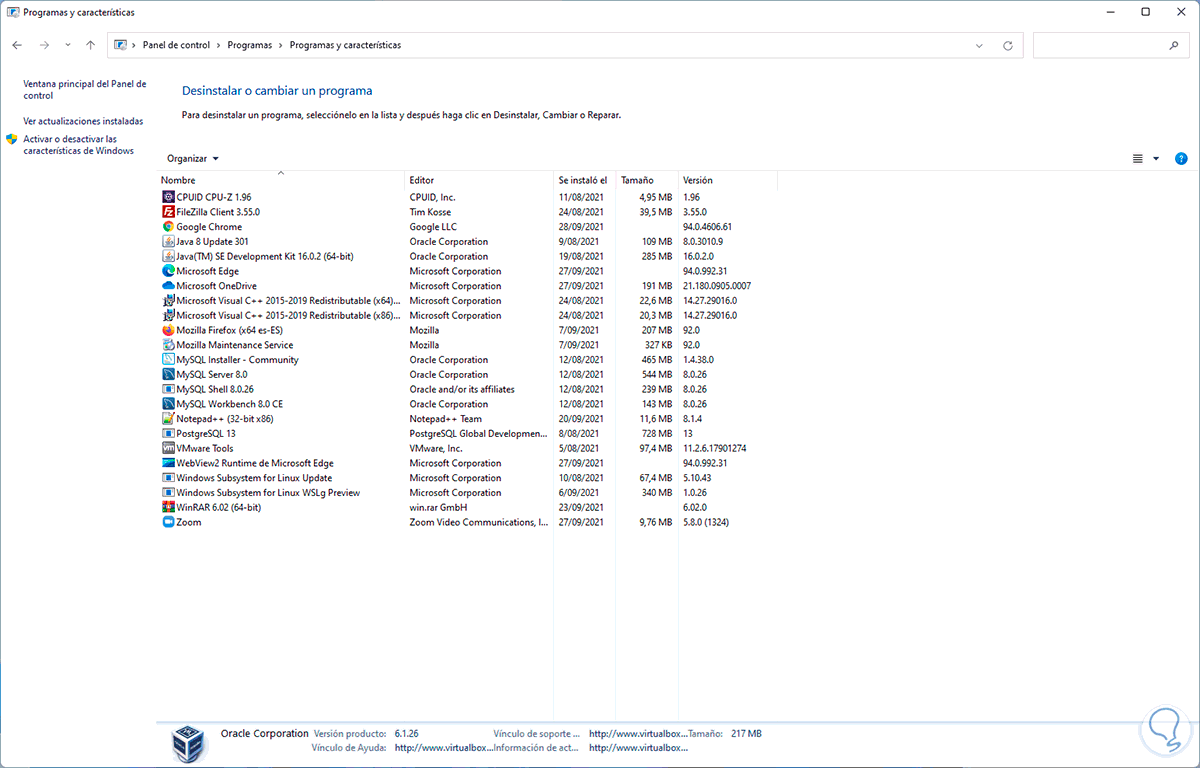This screenshot has width=1200, height=768.
Task: Select the Windows Subsystem for Linux WSLg Preview icon
Action: click(168, 493)
